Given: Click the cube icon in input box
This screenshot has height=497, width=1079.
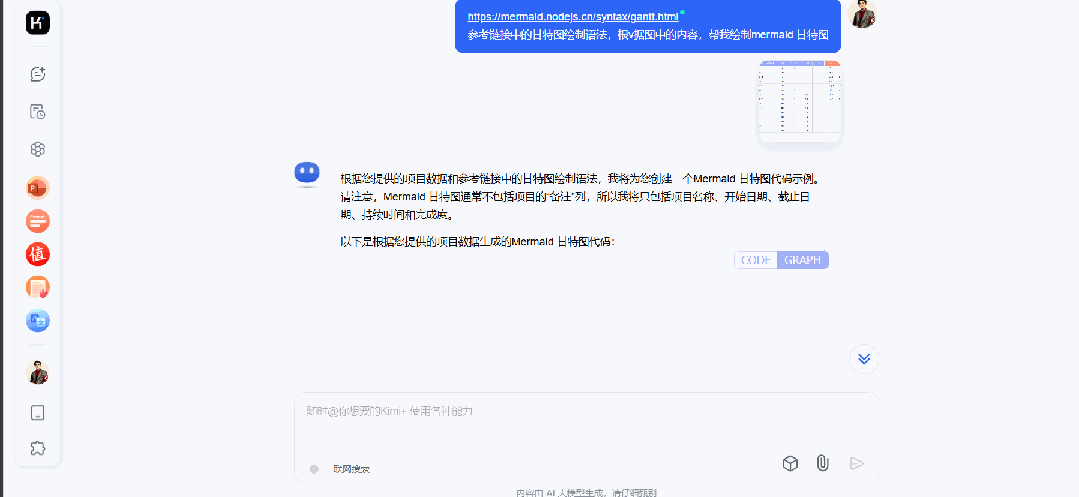Looking at the screenshot, I should pyautogui.click(x=790, y=463).
